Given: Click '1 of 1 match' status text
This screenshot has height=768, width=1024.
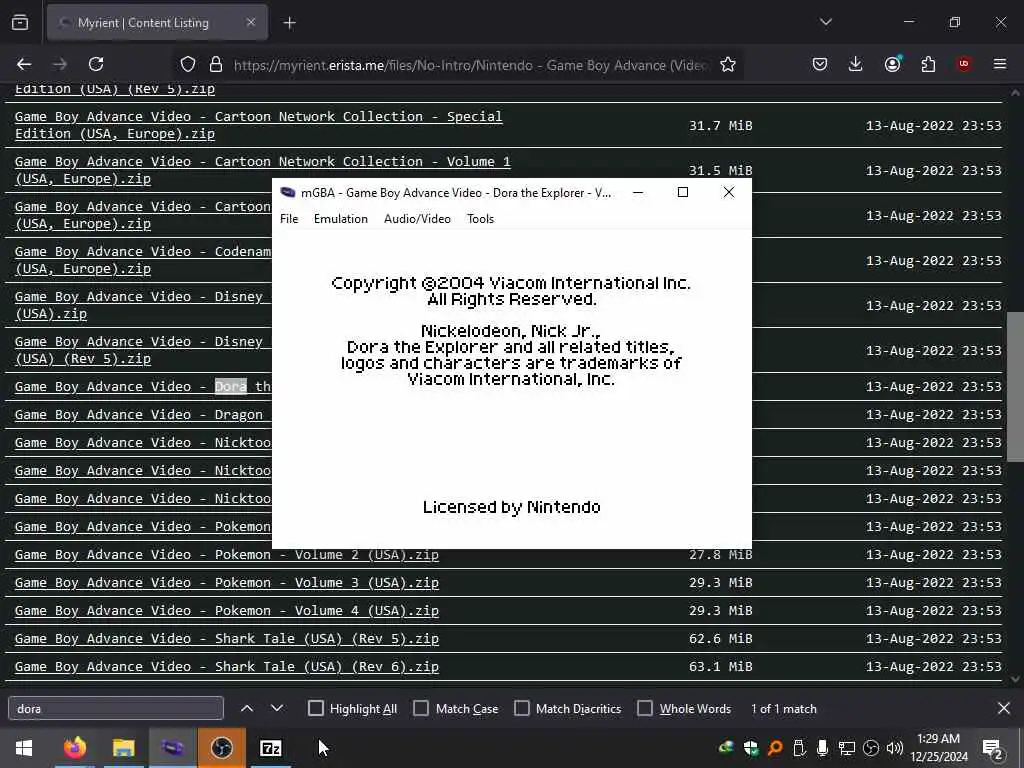Looking at the screenshot, I should pyautogui.click(x=784, y=709).
